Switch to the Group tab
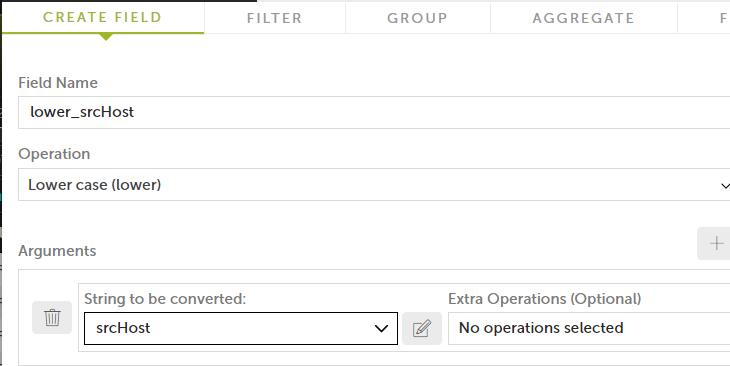The image size is (730, 366). click(x=418, y=18)
